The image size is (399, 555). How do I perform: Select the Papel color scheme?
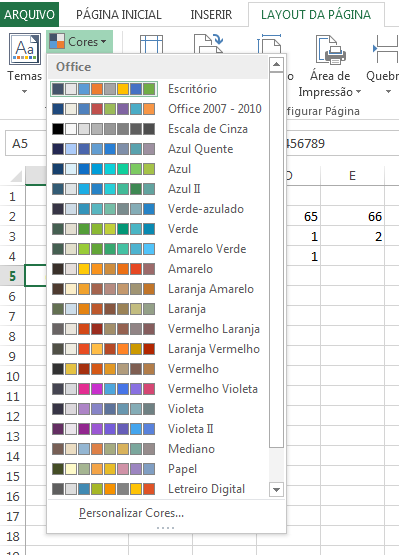click(158, 469)
